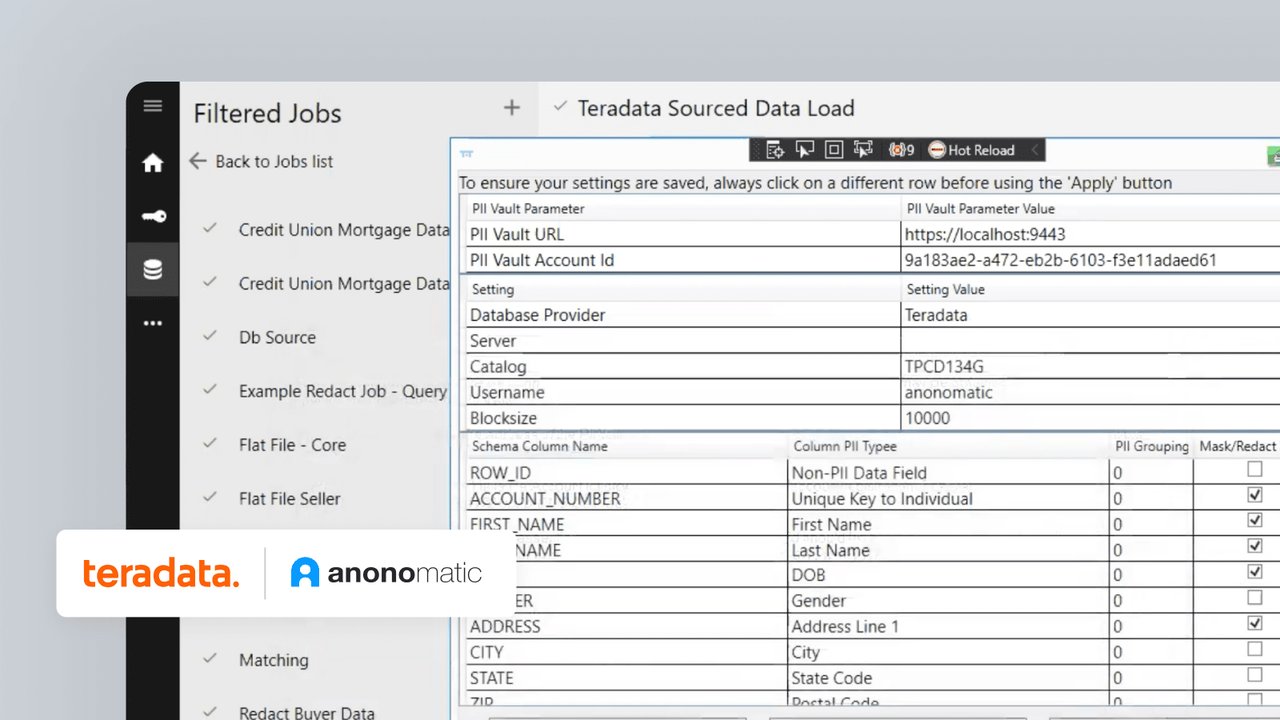Open binding failures indicator showing 9
This screenshot has width=1280, height=720.
coord(901,150)
